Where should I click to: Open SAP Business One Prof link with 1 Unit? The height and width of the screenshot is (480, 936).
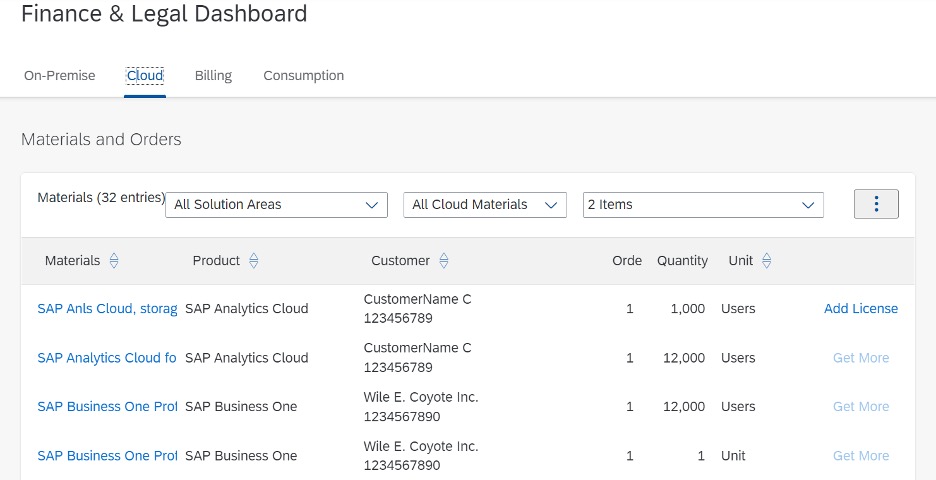[x=107, y=456]
